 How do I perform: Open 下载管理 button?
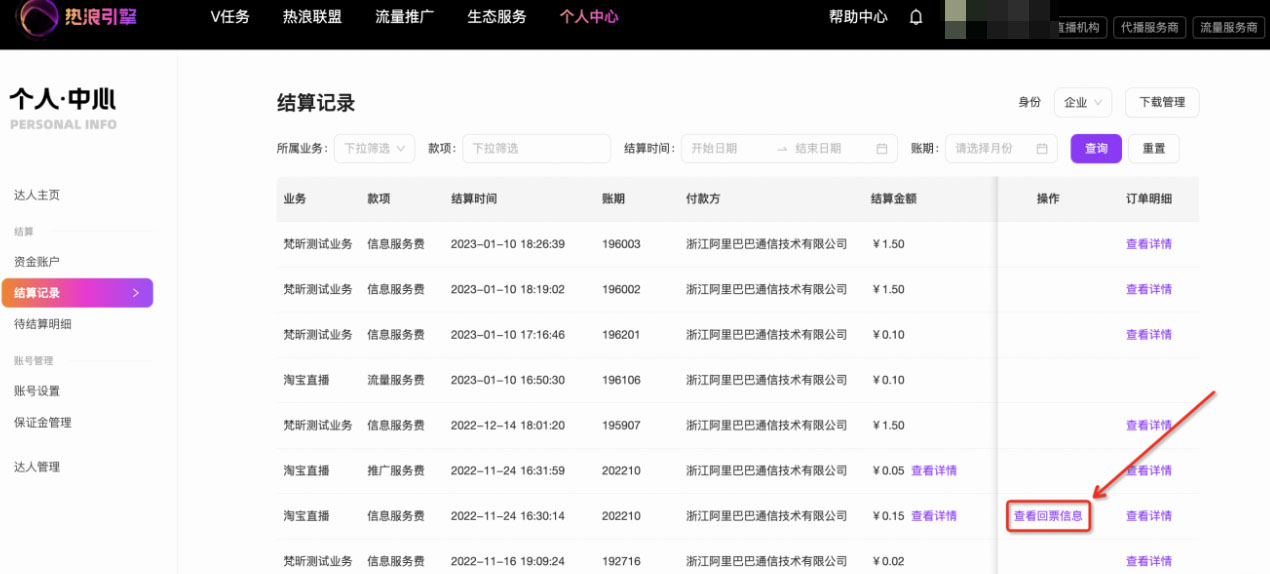1162,102
